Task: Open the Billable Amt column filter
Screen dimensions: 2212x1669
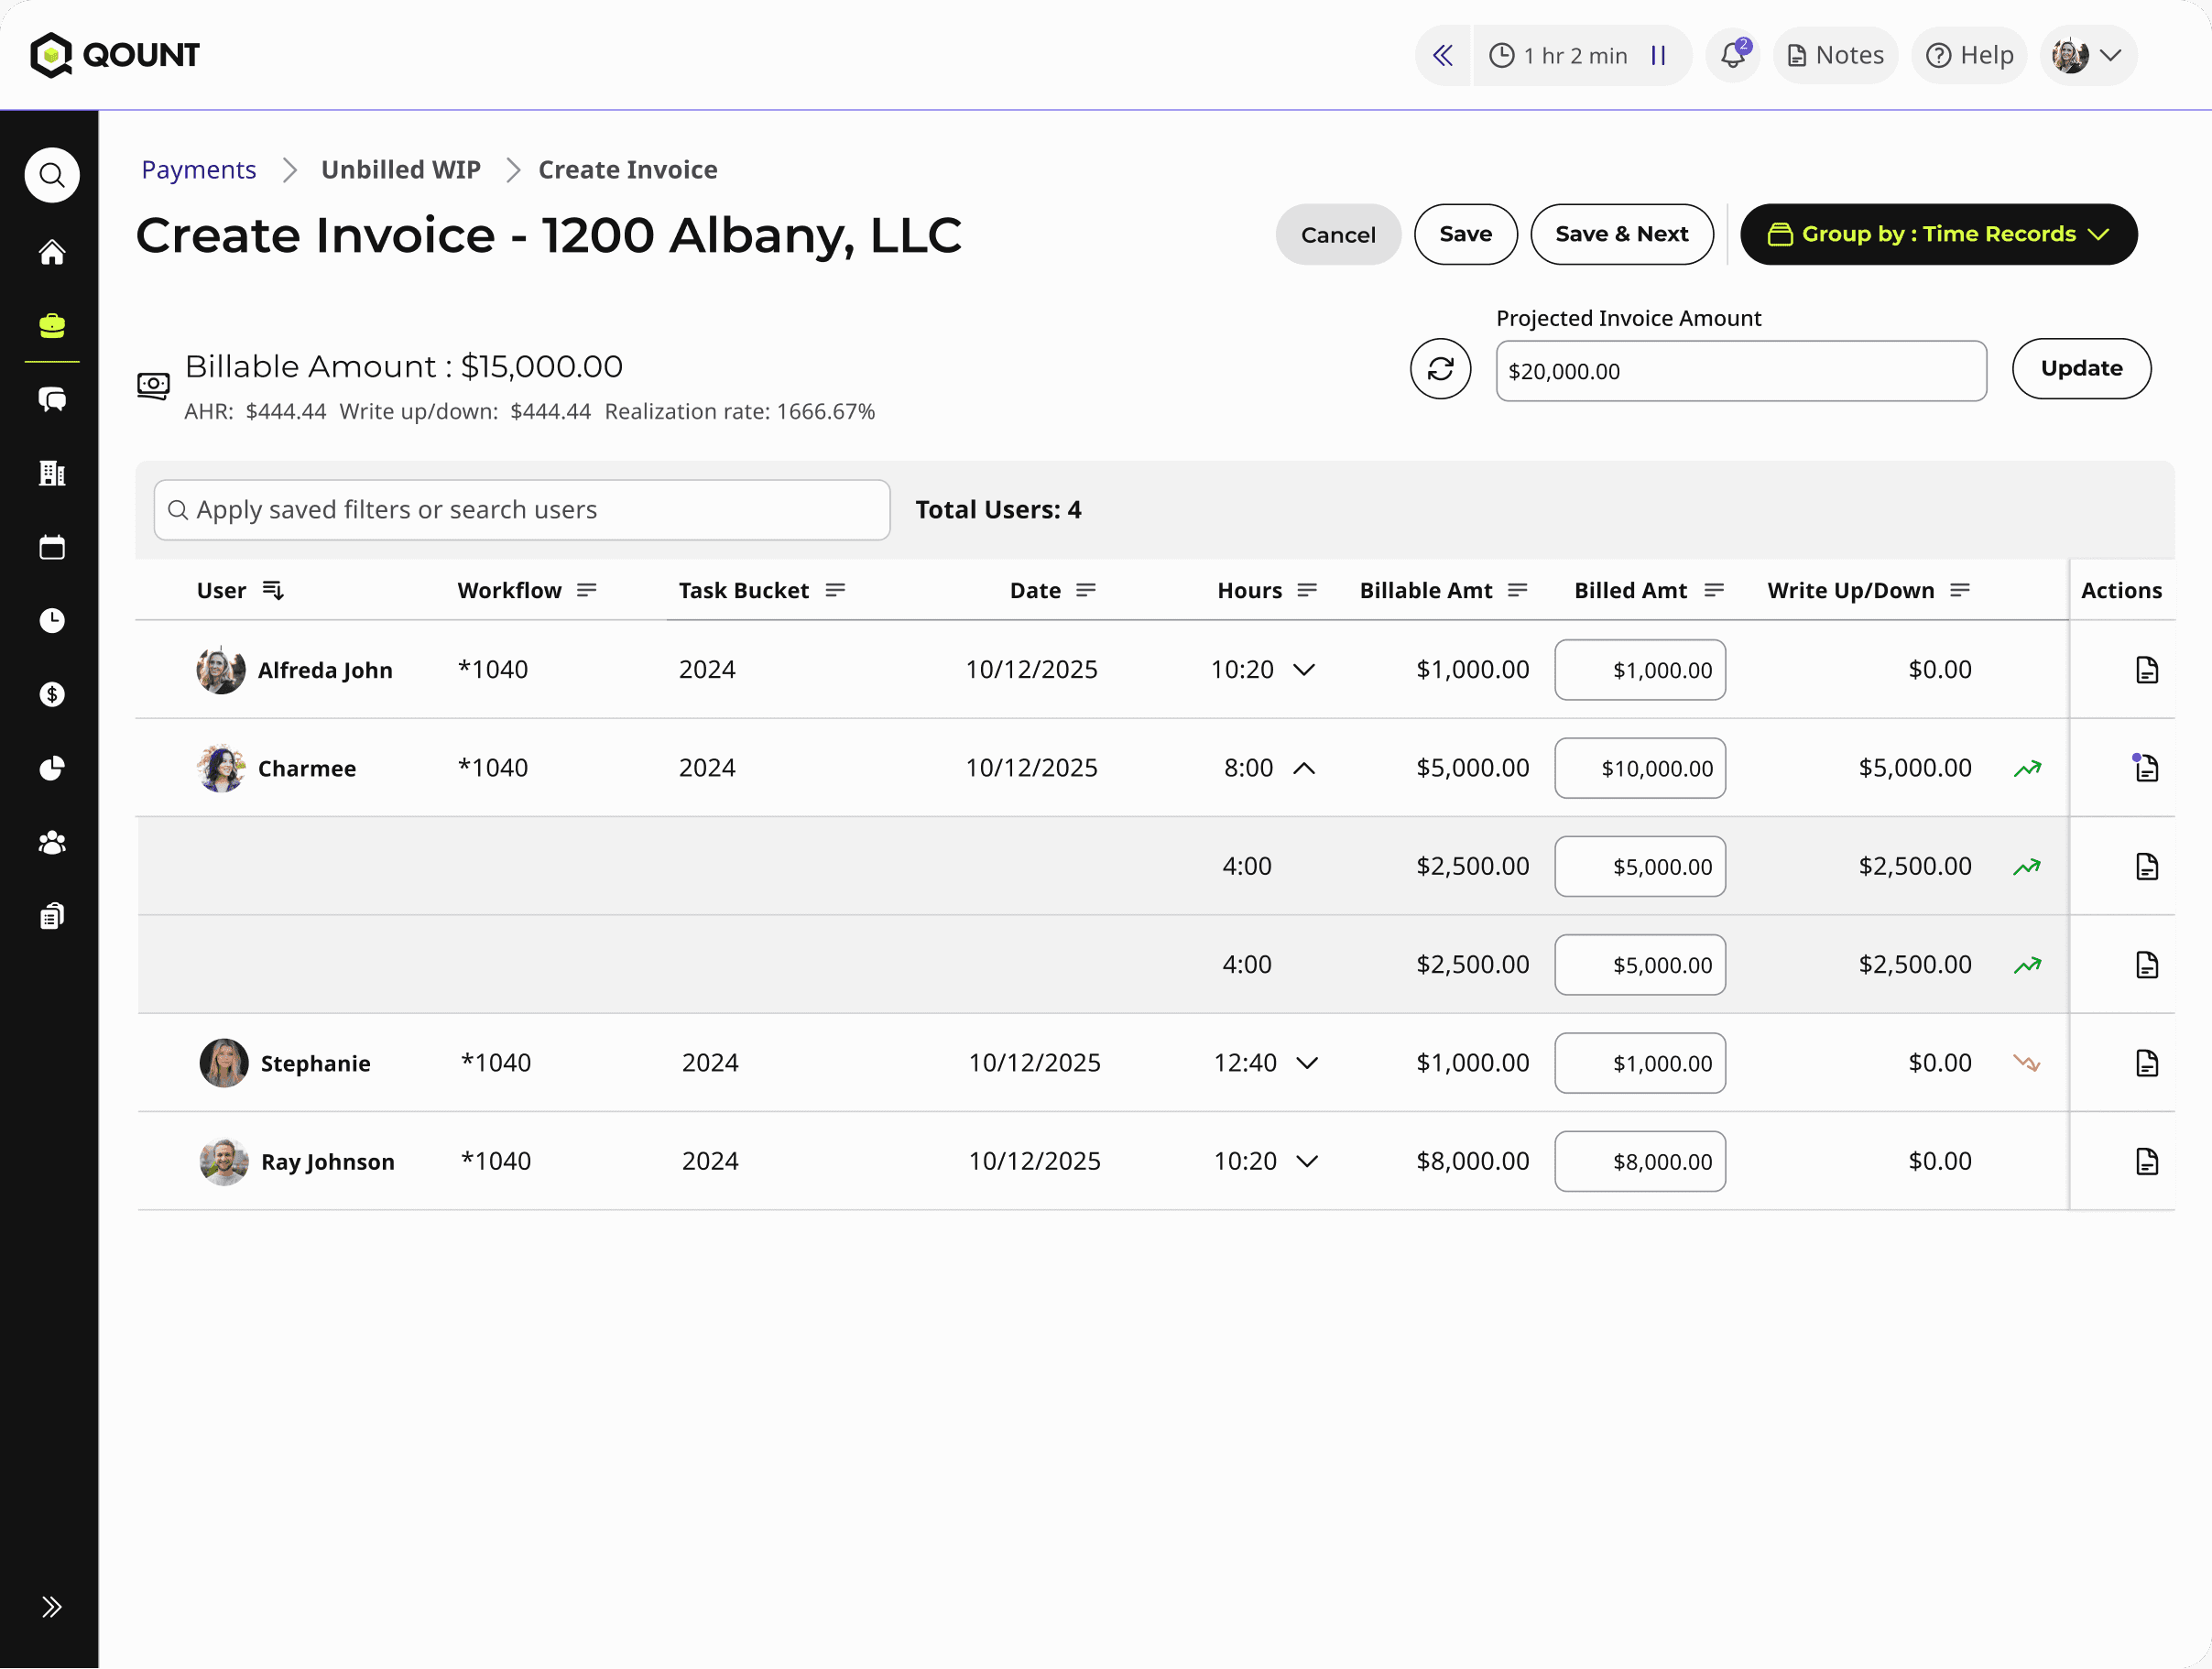Action: 1517,590
